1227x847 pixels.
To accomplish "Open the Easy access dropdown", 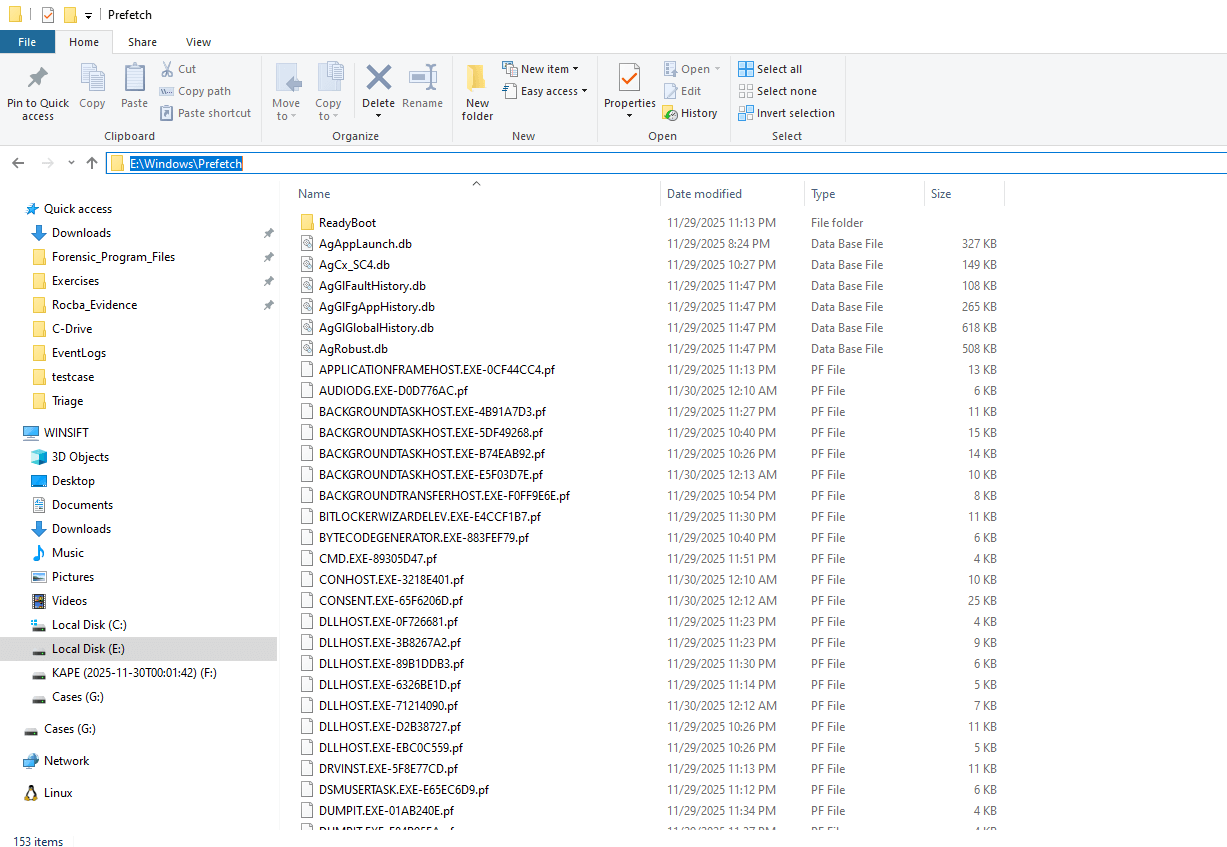I will click(x=545, y=91).
